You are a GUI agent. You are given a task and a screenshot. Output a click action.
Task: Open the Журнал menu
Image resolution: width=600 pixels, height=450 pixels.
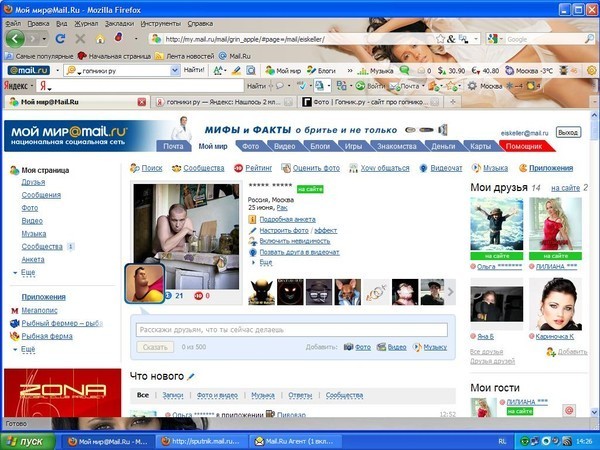[86, 24]
